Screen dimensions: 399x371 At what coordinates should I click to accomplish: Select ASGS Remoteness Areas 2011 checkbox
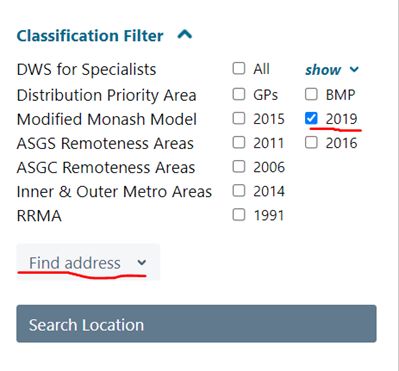pyautogui.click(x=239, y=142)
